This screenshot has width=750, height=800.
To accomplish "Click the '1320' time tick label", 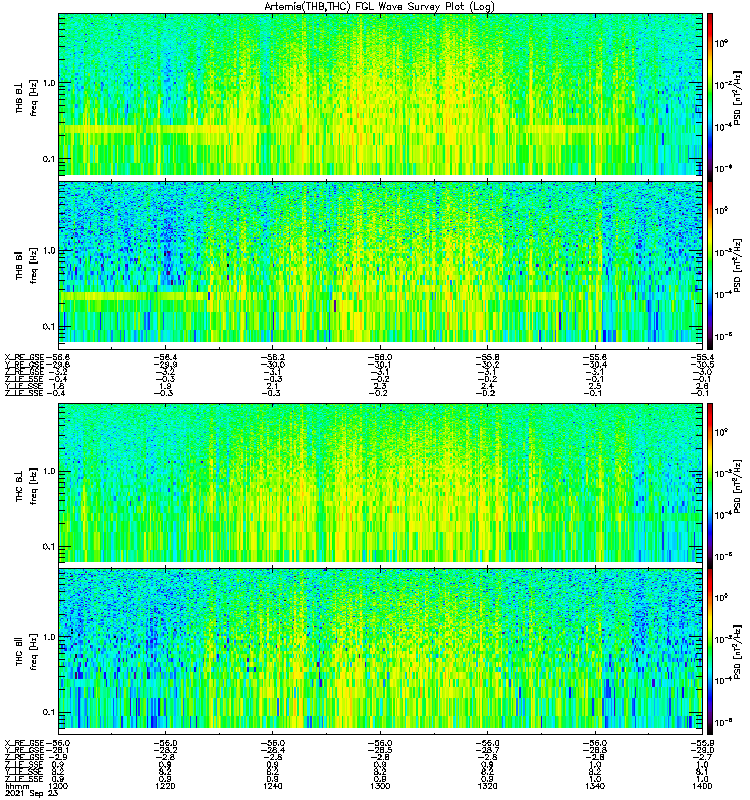I will 487,786.
